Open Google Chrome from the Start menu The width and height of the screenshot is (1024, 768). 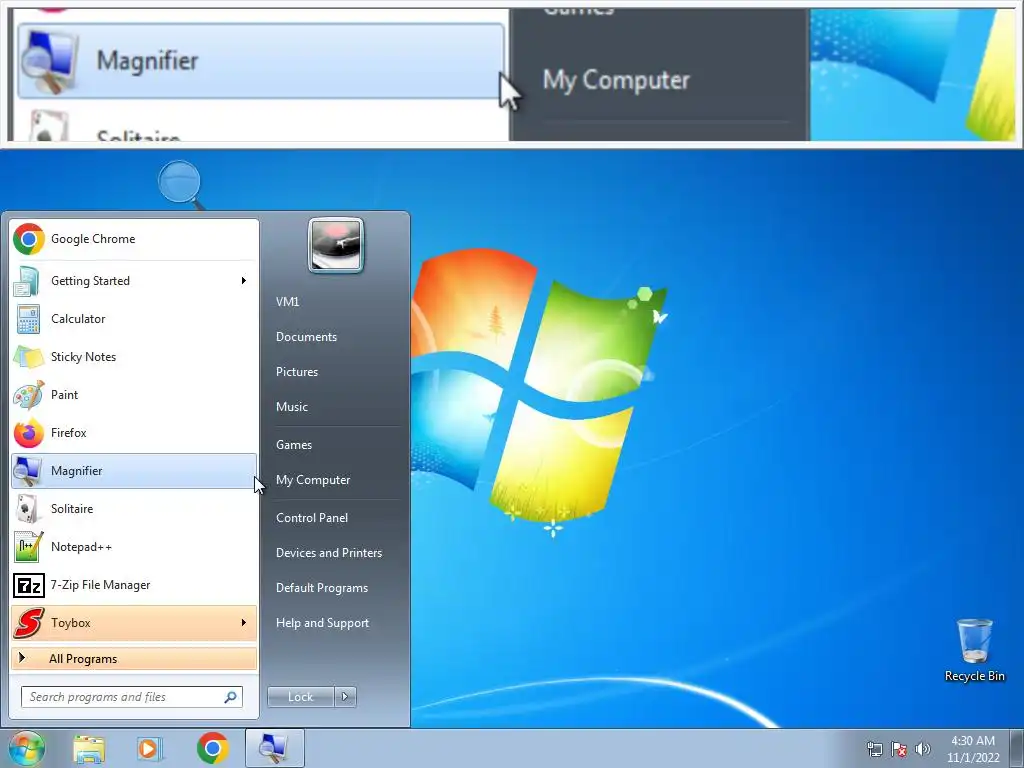click(134, 239)
